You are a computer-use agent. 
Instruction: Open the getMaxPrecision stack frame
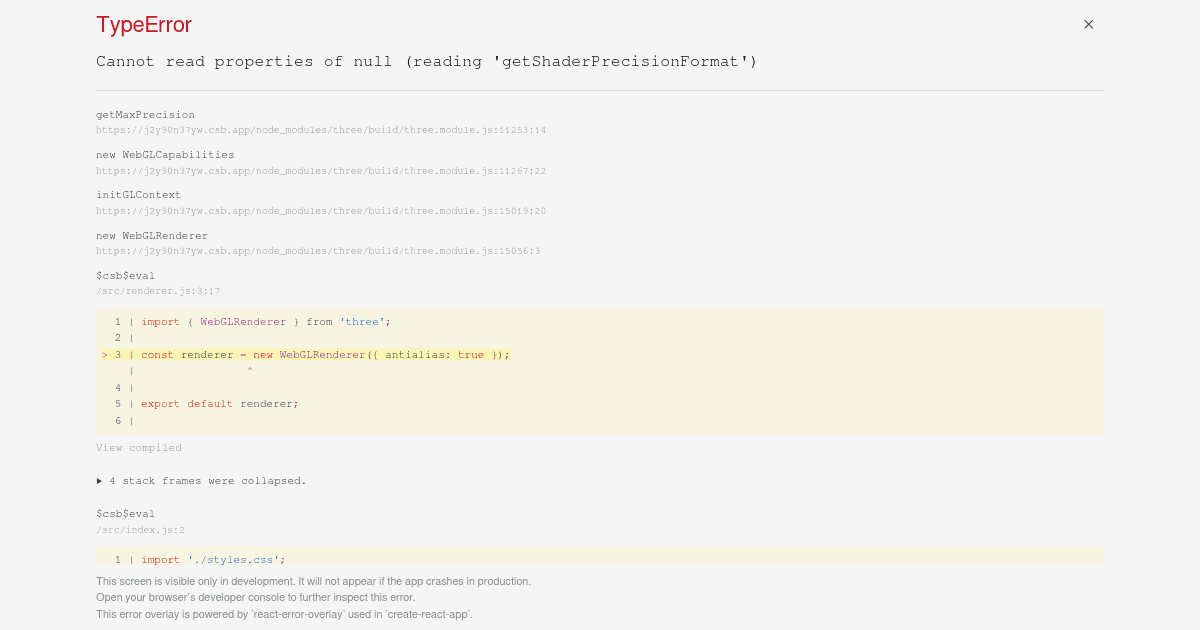click(145, 115)
